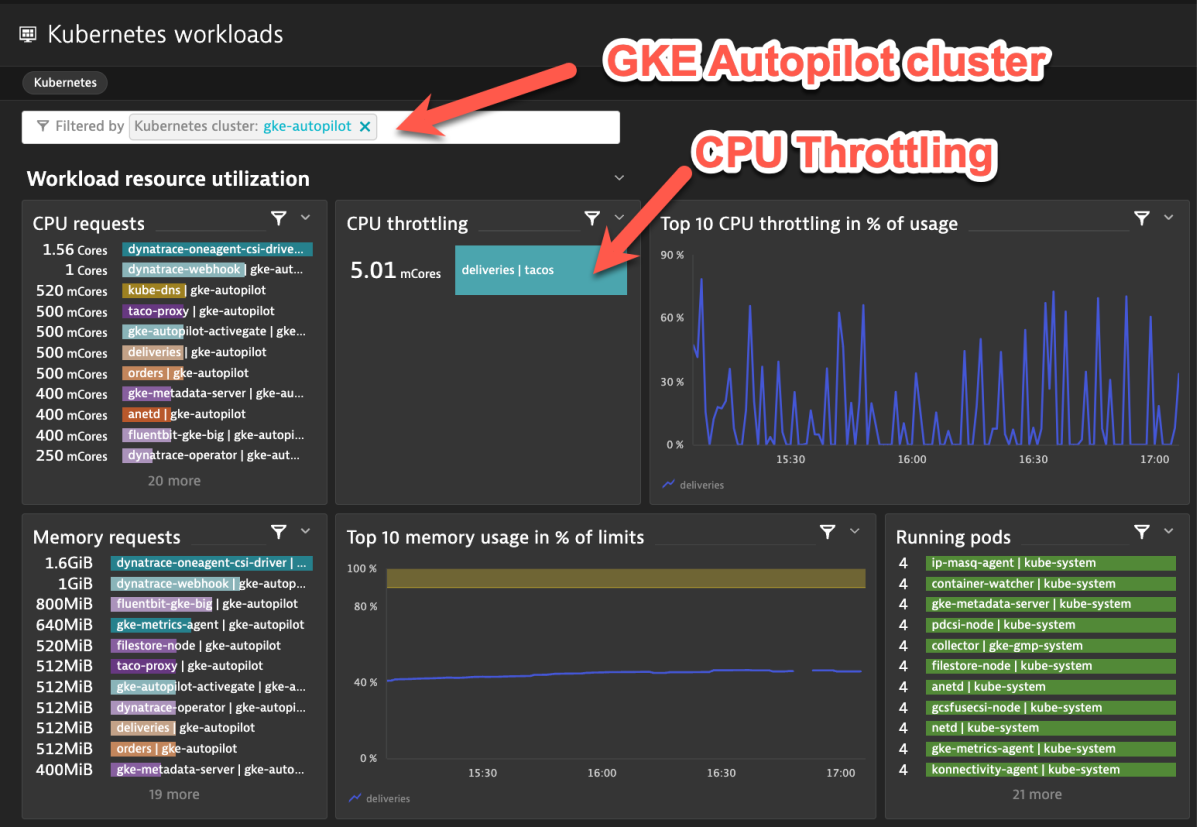Open the Top 10 memory usage options chevron
Screen dimensions: 1200x827
[852, 531]
